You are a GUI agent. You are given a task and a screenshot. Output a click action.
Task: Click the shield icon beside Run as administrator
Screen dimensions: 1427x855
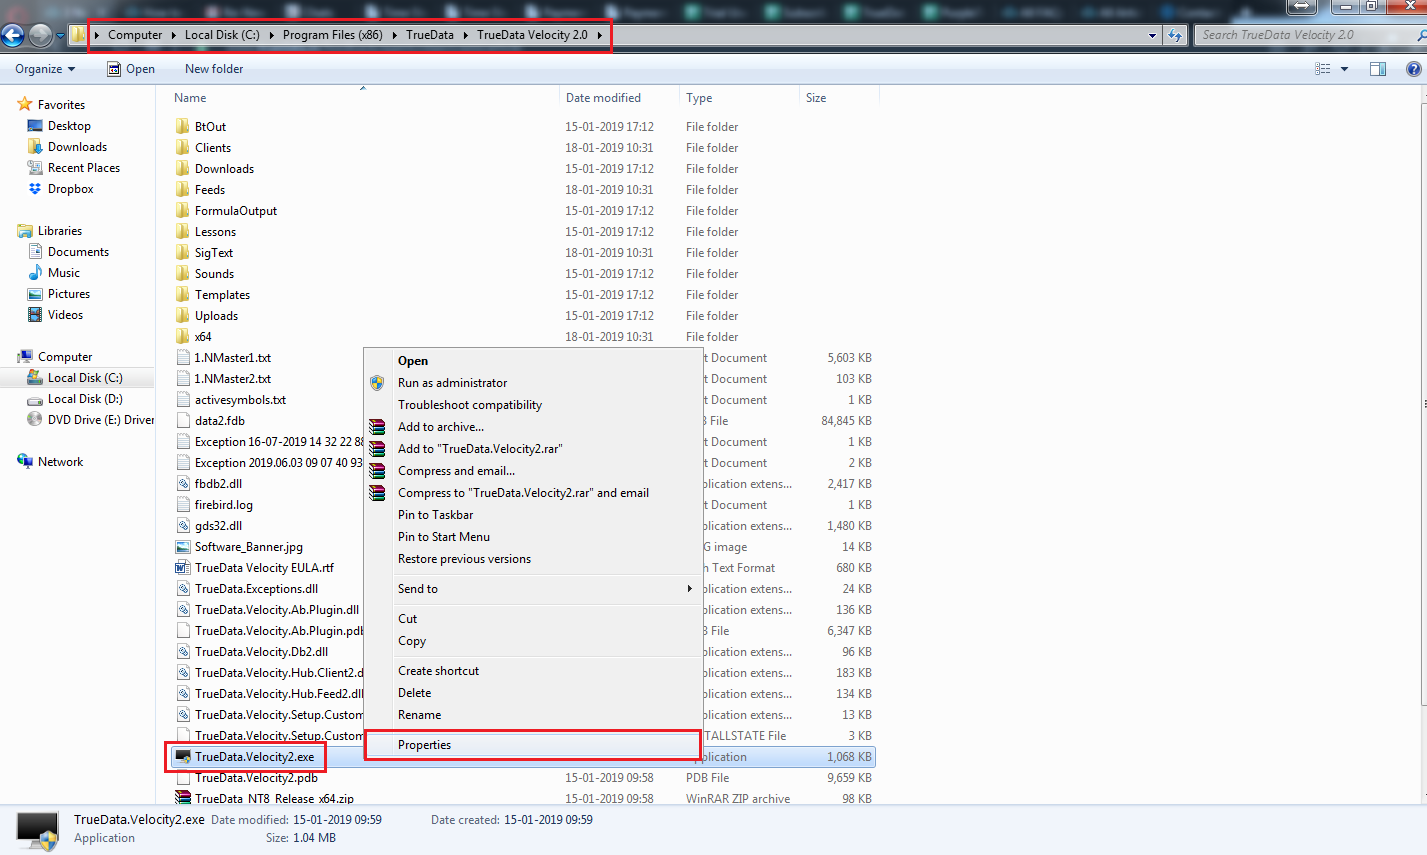click(x=377, y=383)
